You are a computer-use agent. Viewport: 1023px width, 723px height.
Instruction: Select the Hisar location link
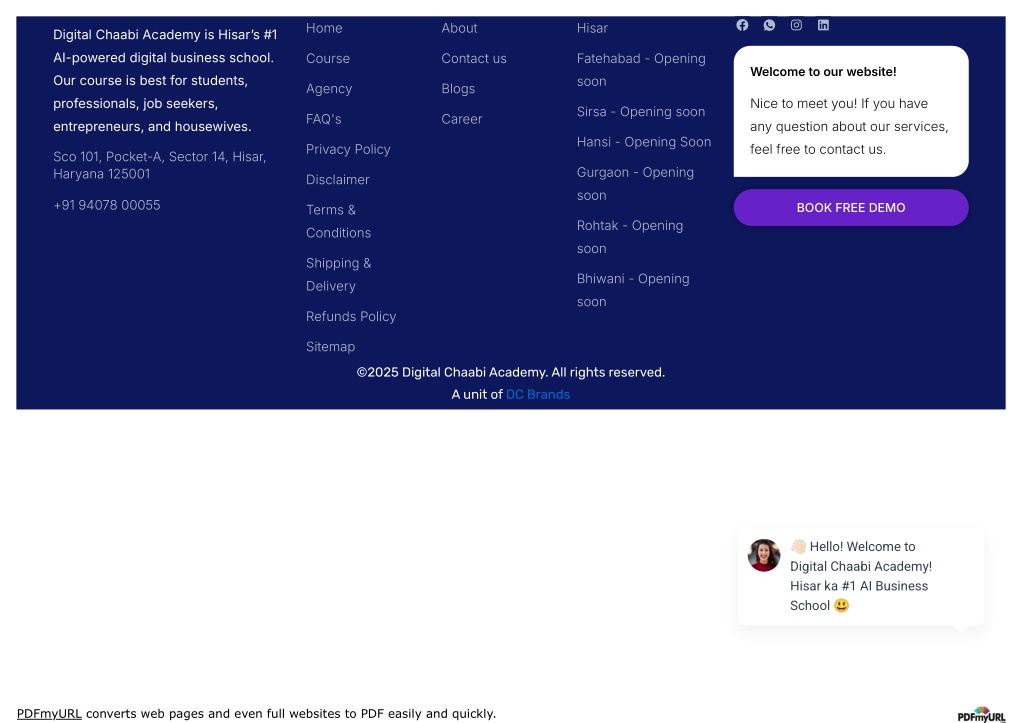pyautogui.click(x=592, y=28)
